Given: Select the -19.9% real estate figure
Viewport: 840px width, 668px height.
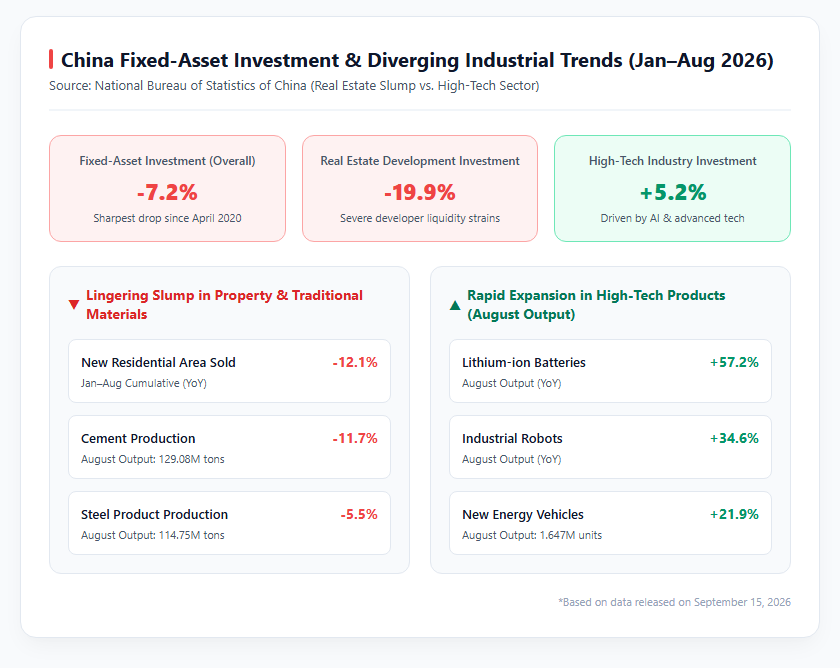Looking at the screenshot, I should [420, 192].
